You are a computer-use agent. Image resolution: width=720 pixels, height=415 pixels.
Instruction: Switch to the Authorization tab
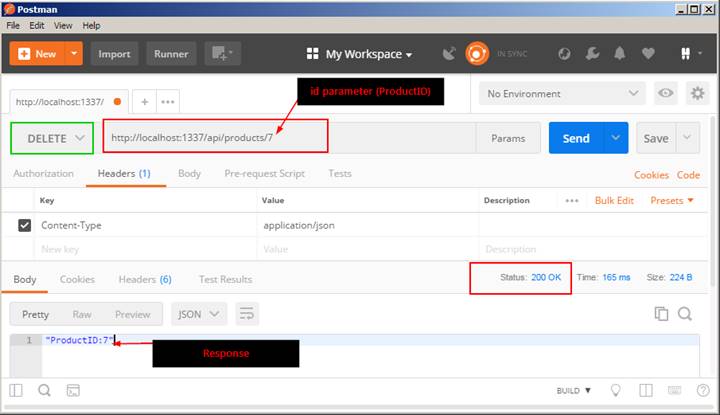(x=43, y=174)
